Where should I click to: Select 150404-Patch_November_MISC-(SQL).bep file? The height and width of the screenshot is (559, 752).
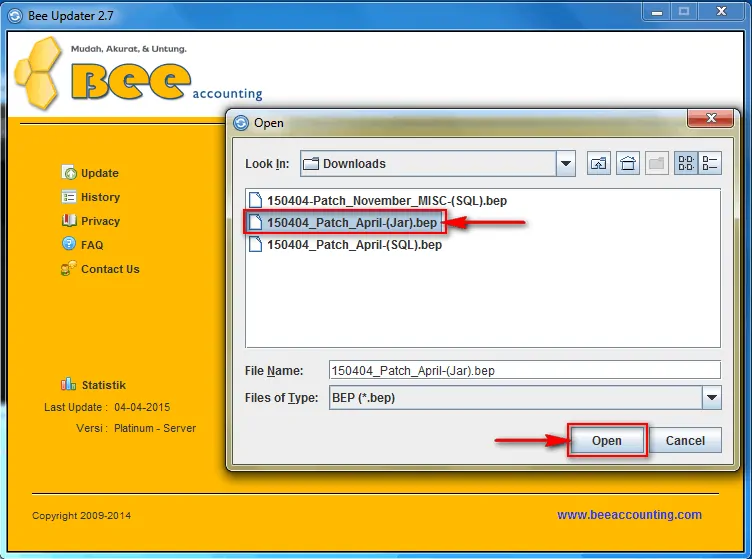coord(378,200)
